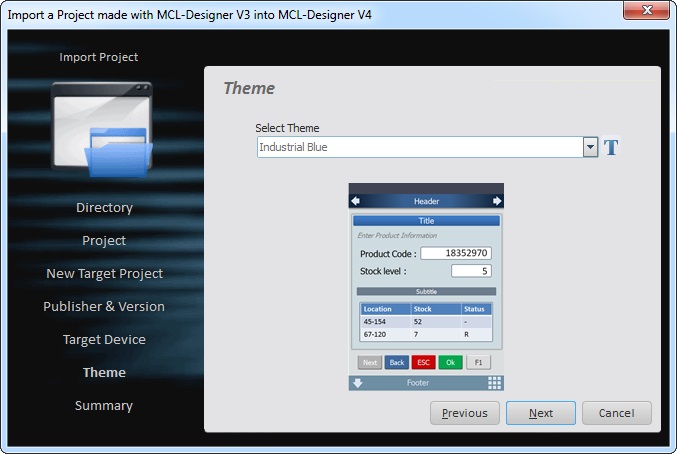Viewport: 677px width, 454px height.
Task: Click the Product Code field in preview
Action: [455, 254]
